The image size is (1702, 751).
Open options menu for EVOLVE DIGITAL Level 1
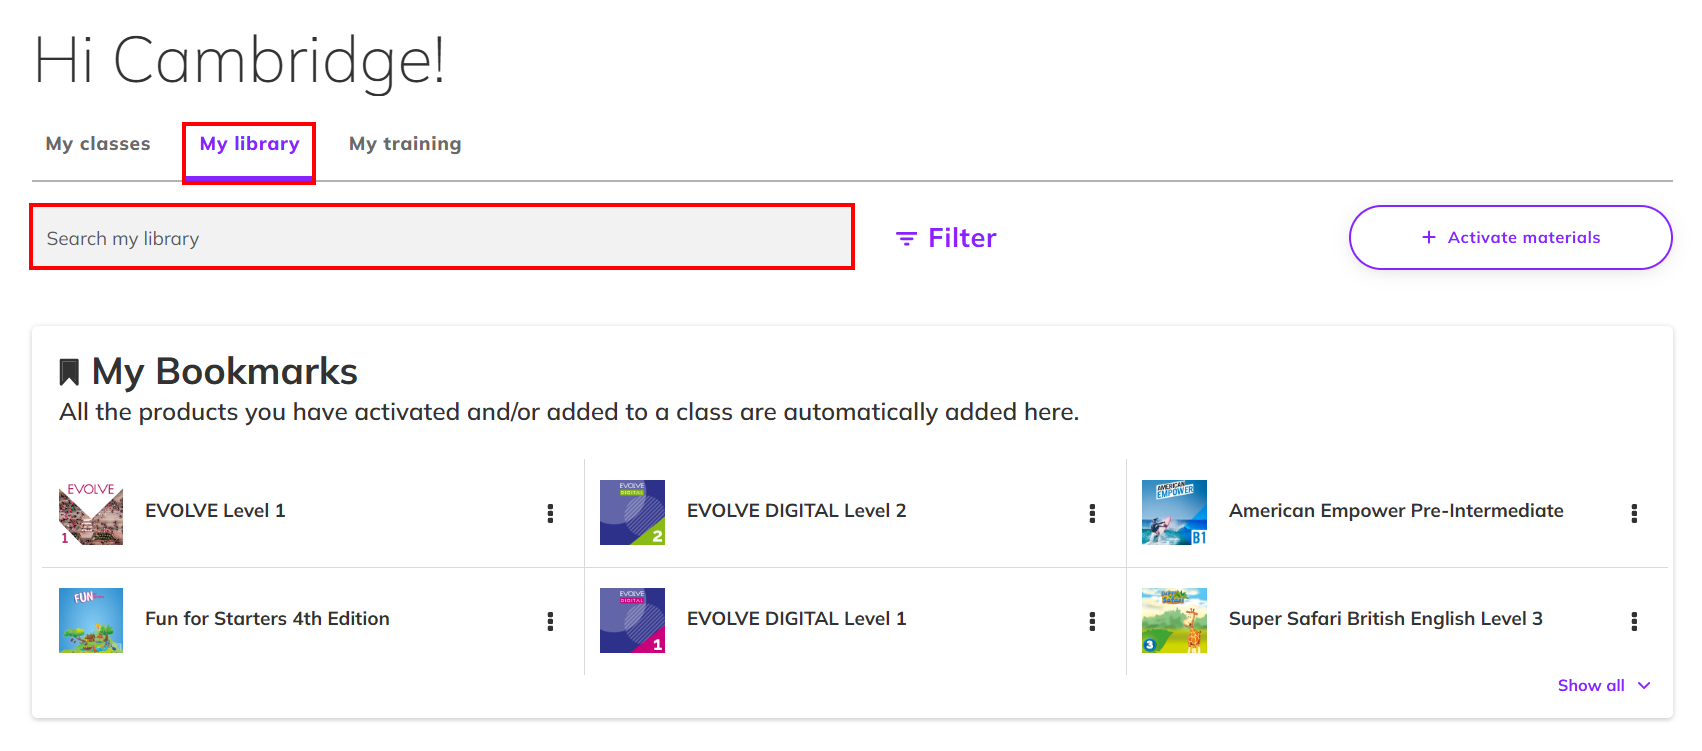[x=1092, y=621]
